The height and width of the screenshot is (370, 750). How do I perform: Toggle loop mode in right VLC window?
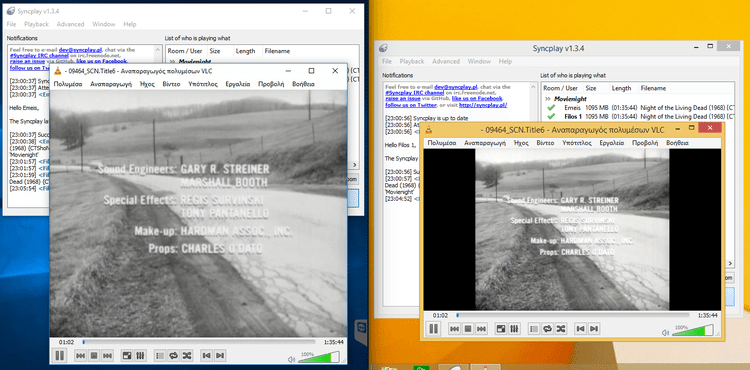point(547,328)
